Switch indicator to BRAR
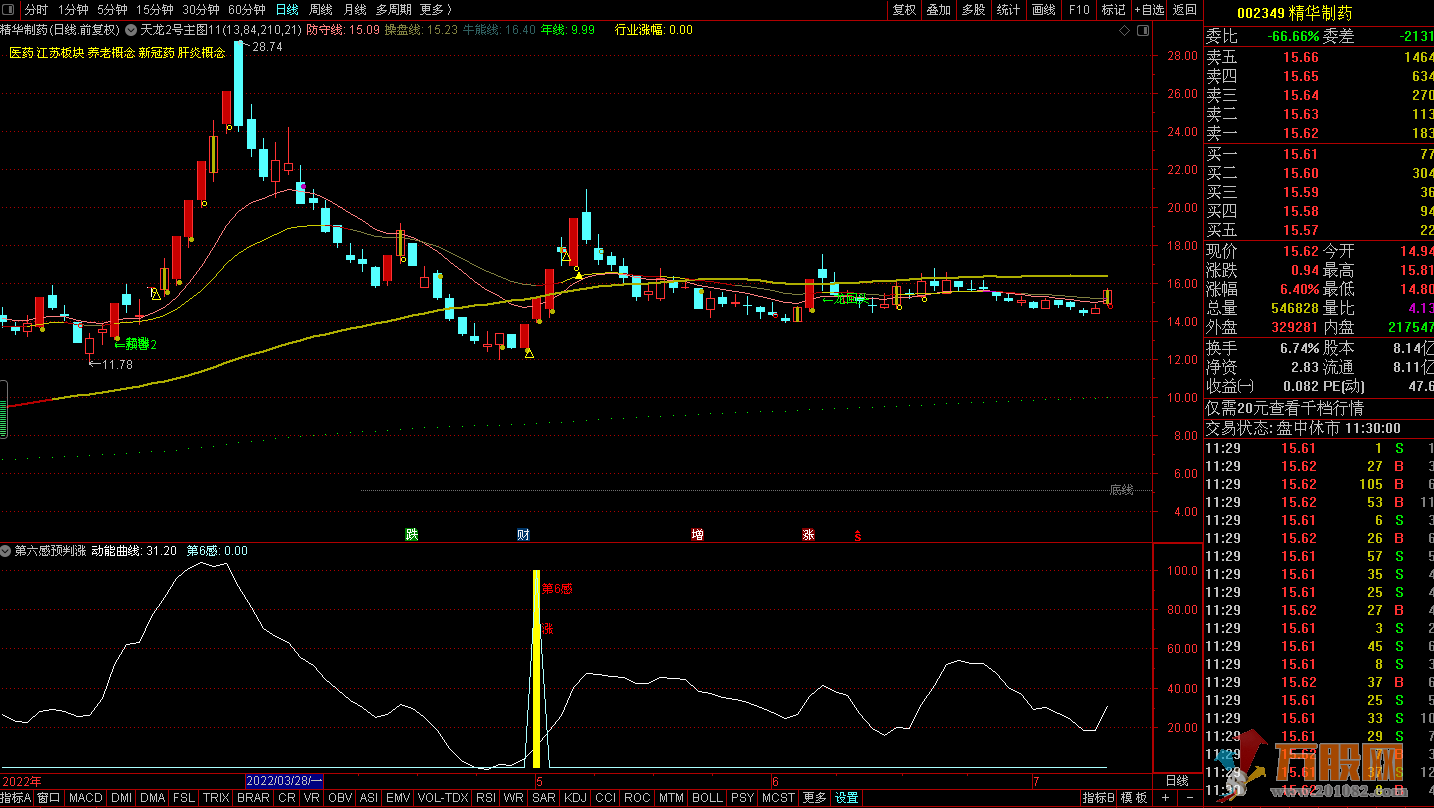1434x808 pixels. coord(253,798)
